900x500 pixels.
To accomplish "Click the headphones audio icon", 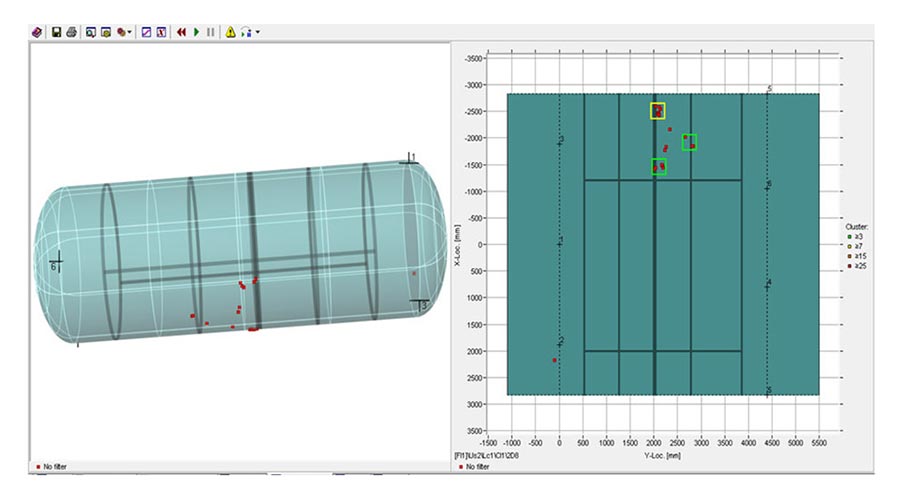I will (246, 32).
